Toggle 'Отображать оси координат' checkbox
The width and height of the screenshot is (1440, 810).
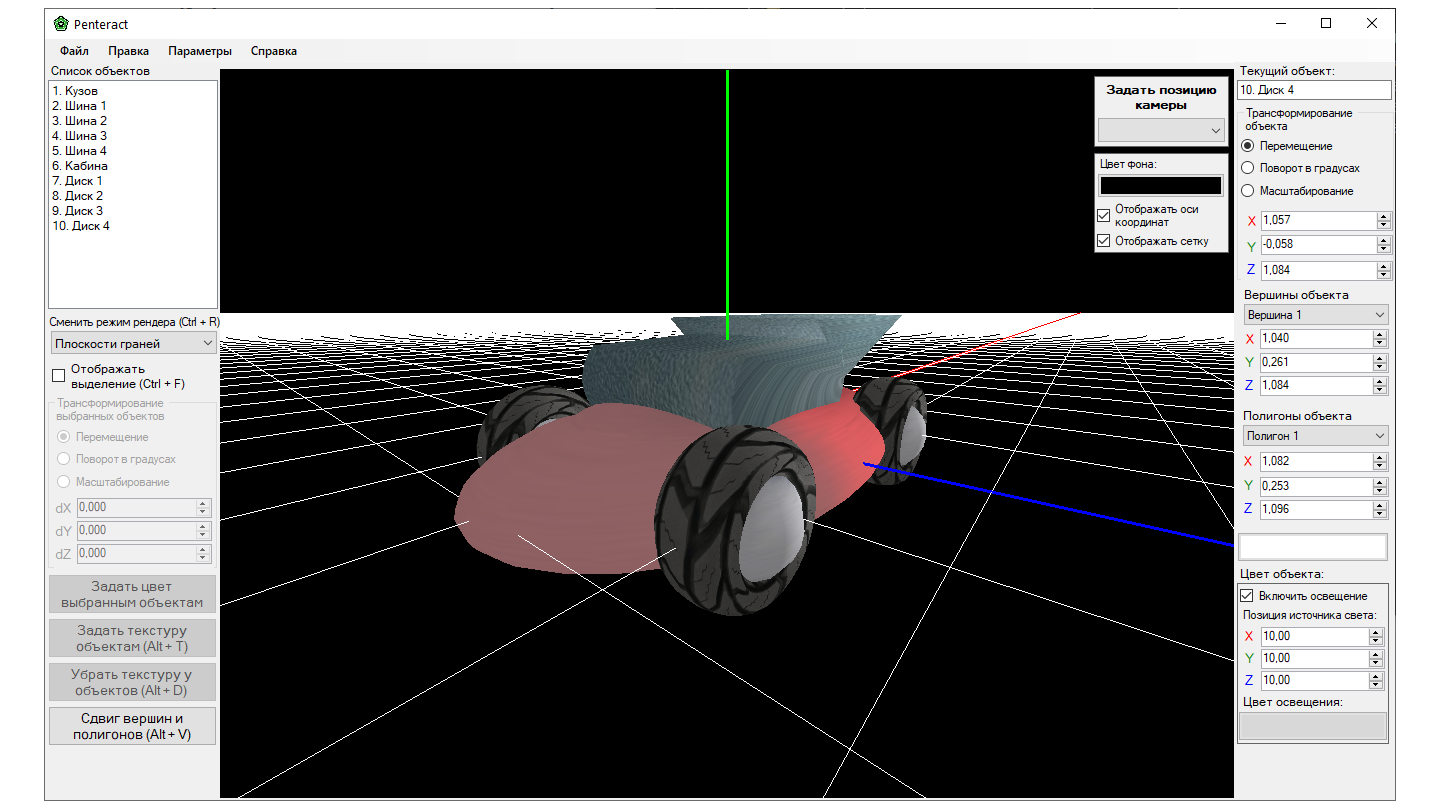[1104, 216]
